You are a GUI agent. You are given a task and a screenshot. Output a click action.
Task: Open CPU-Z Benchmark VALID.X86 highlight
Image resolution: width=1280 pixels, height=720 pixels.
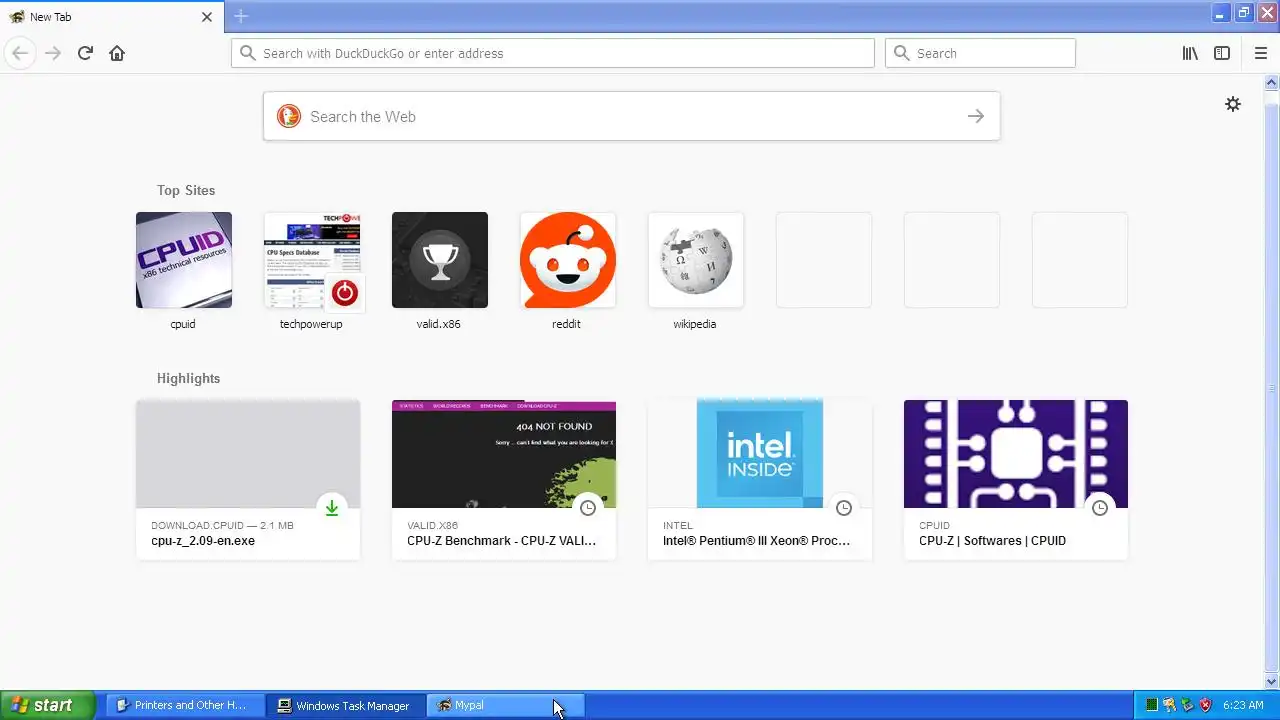(x=504, y=479)
